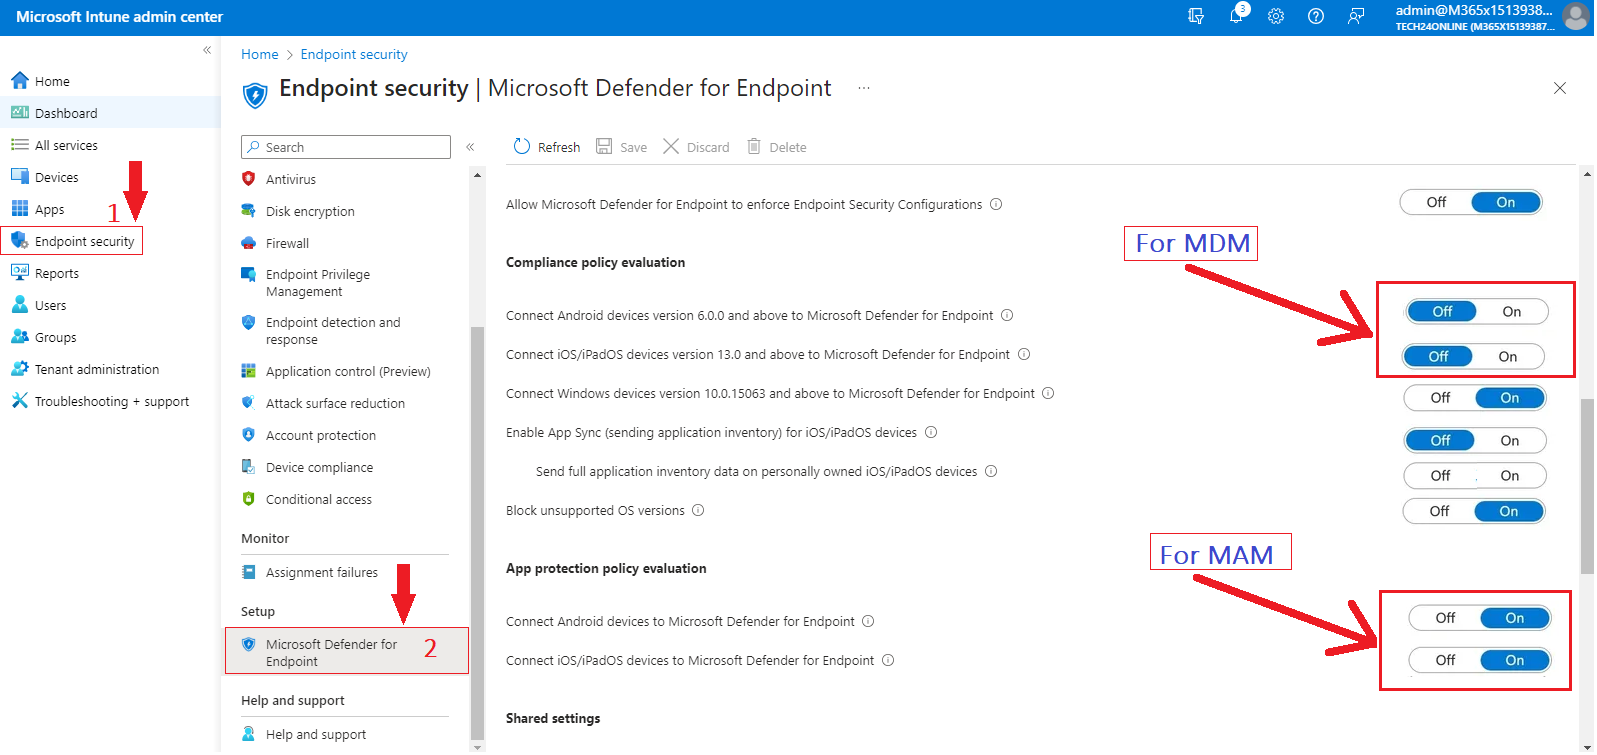Open the admin account avatar

(1575, 16)
